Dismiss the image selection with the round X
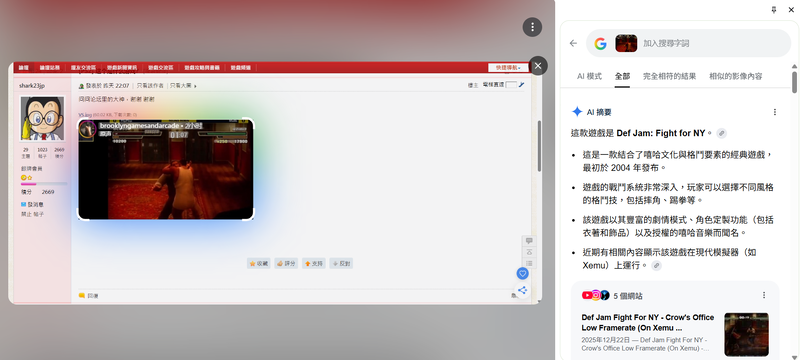This screenshot has height=360, width=800. [x=538, y=66]
